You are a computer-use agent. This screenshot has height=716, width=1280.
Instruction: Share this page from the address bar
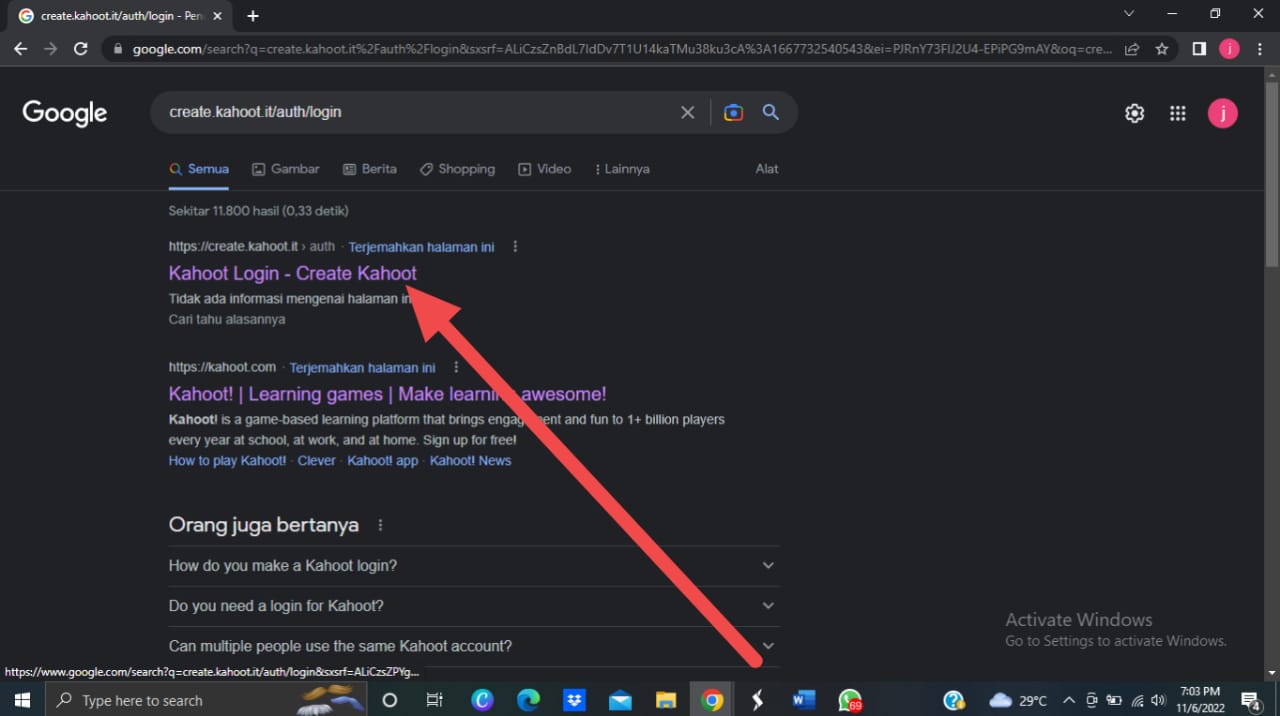[x=1132, y=48]
